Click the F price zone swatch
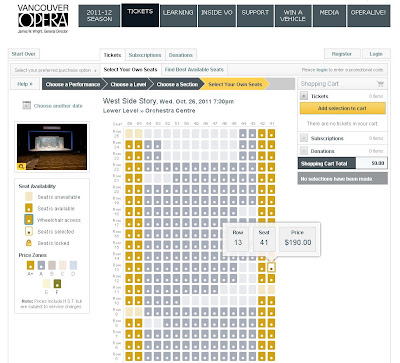 (x=57, y=284)
